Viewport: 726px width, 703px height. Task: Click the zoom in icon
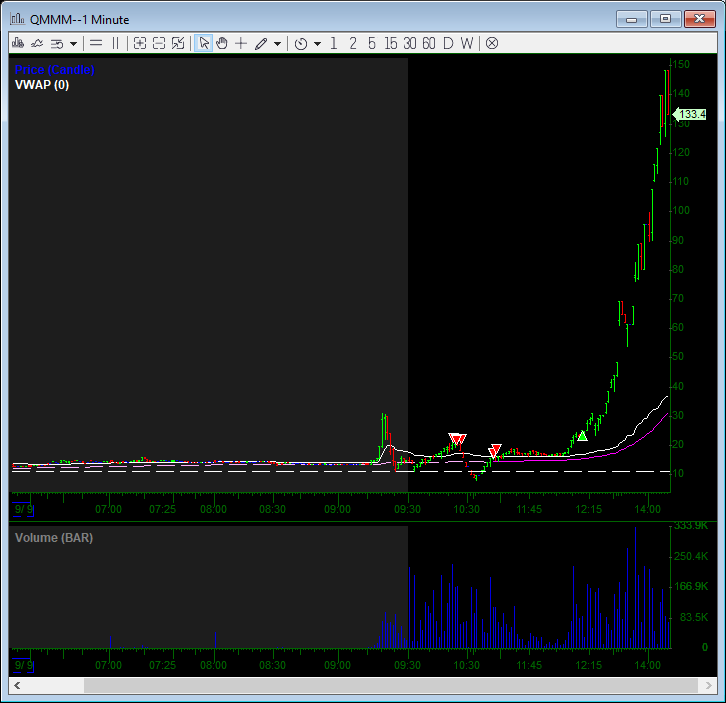click(140, 44)
